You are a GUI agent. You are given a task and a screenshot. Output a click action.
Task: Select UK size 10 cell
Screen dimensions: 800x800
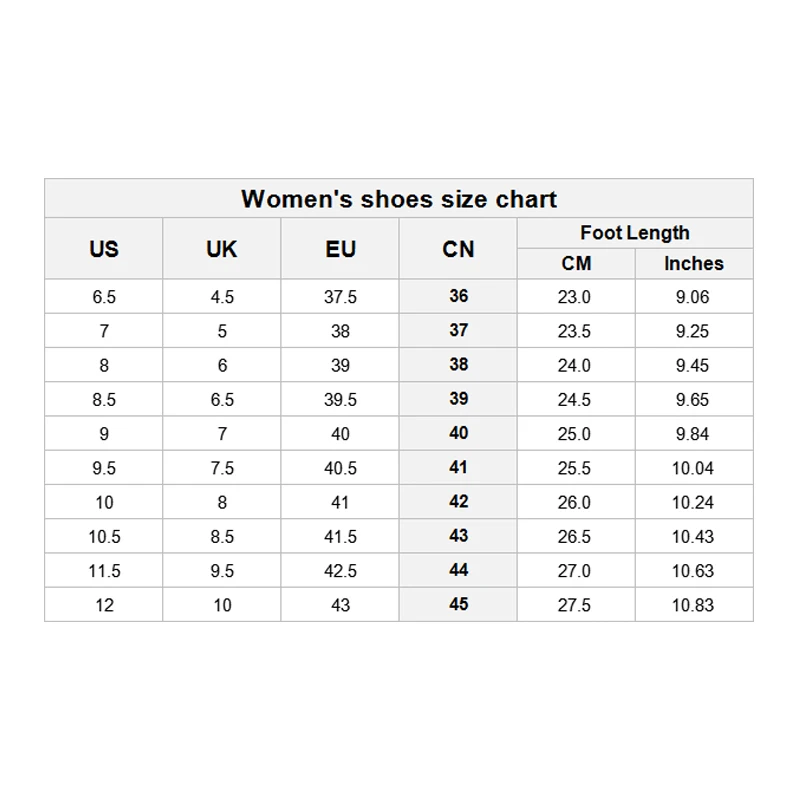222,605
